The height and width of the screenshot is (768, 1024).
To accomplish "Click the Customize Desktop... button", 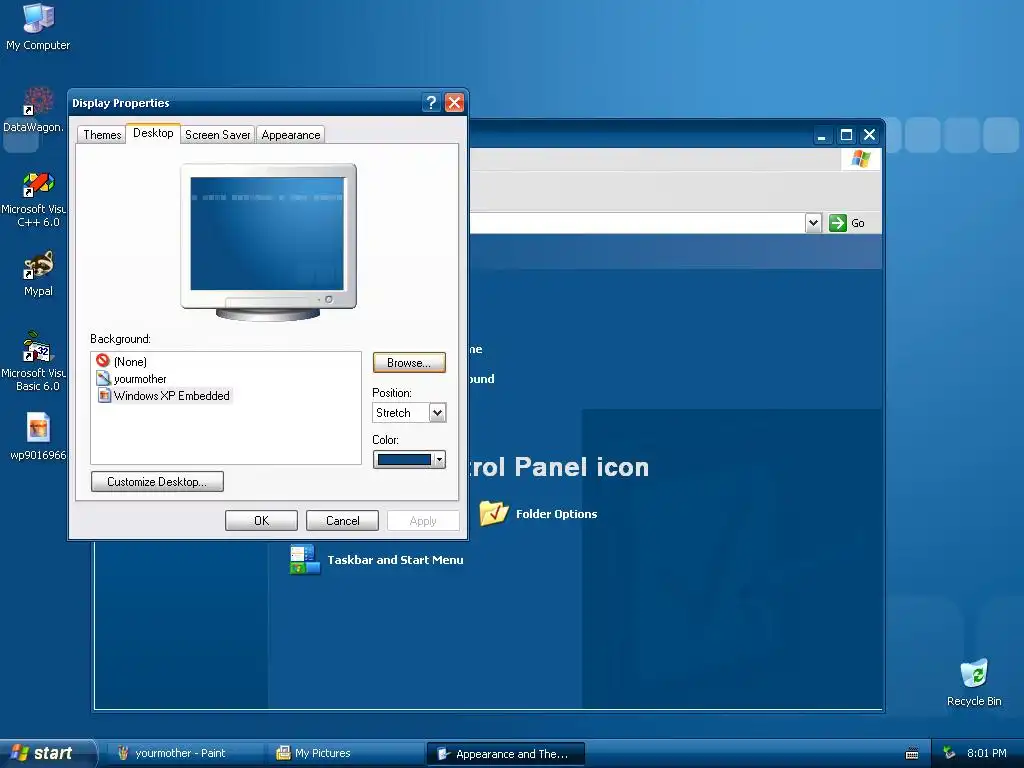I will point(157,481).
